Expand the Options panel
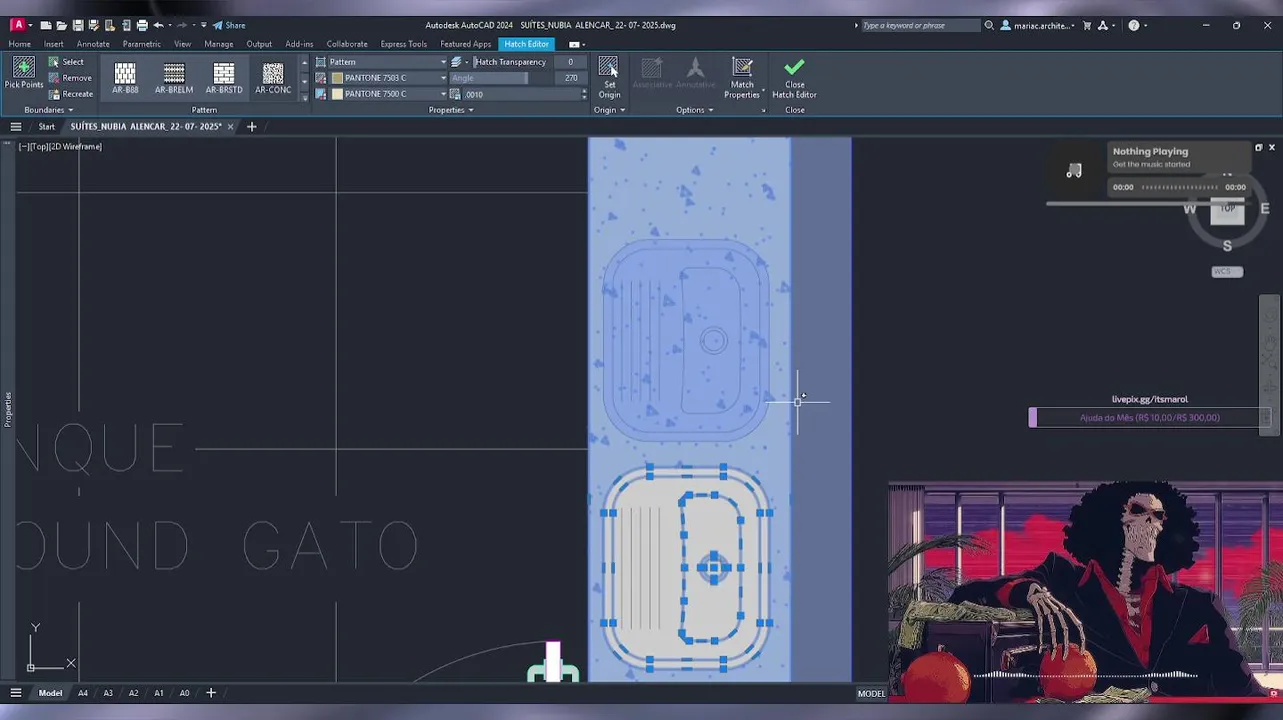The height and width of the screenshot is (720, 1283). click(695, 110)
